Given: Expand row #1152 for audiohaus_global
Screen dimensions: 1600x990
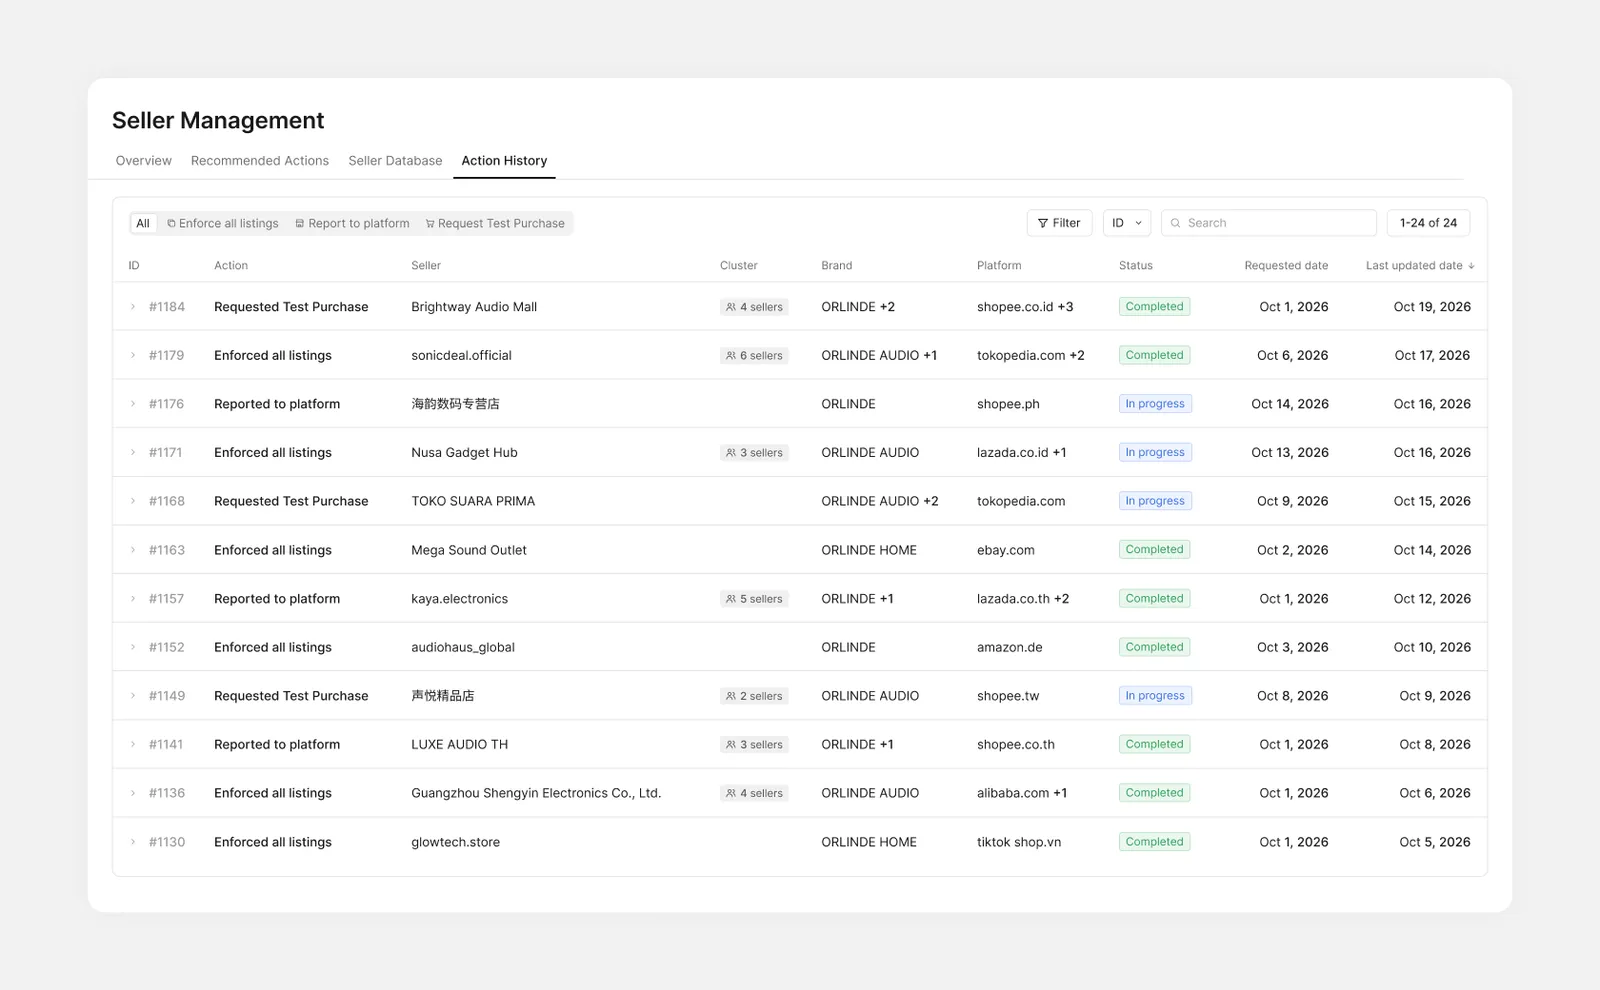Looking at the screenshot, I should (133, 647).
